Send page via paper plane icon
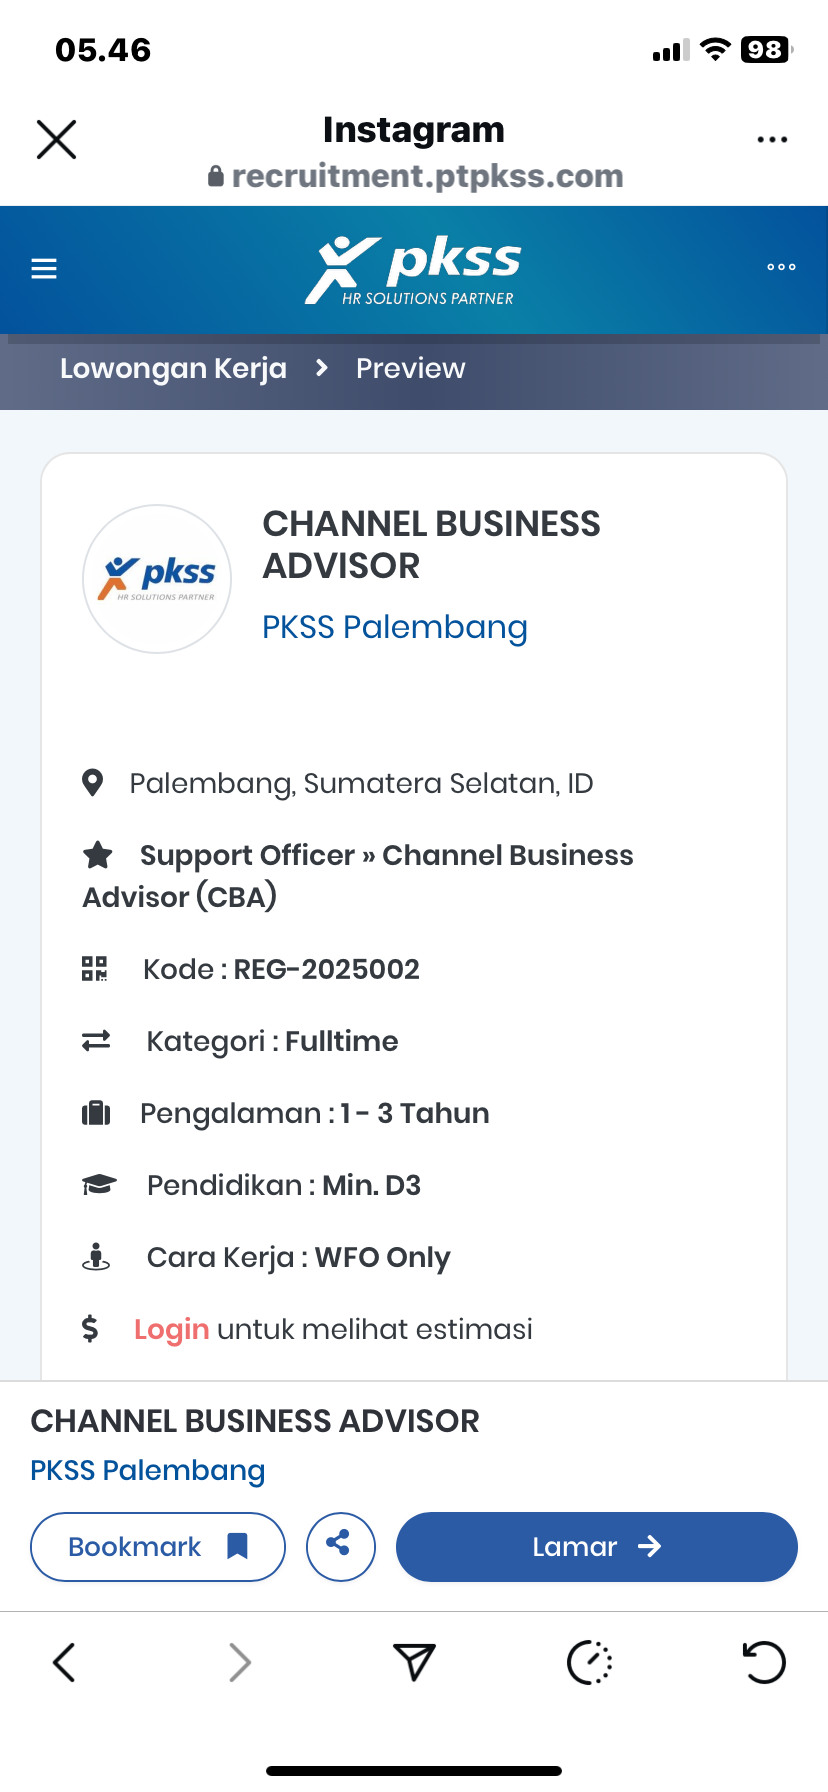This screenshot has width=828, height=1792. [414, 1662]
